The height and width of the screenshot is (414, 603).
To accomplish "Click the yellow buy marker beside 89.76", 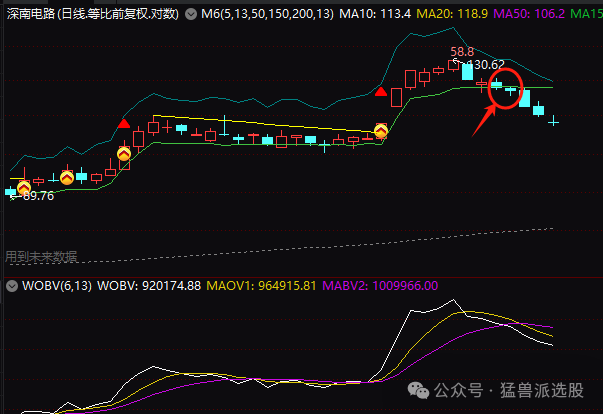I will point(24,188).
